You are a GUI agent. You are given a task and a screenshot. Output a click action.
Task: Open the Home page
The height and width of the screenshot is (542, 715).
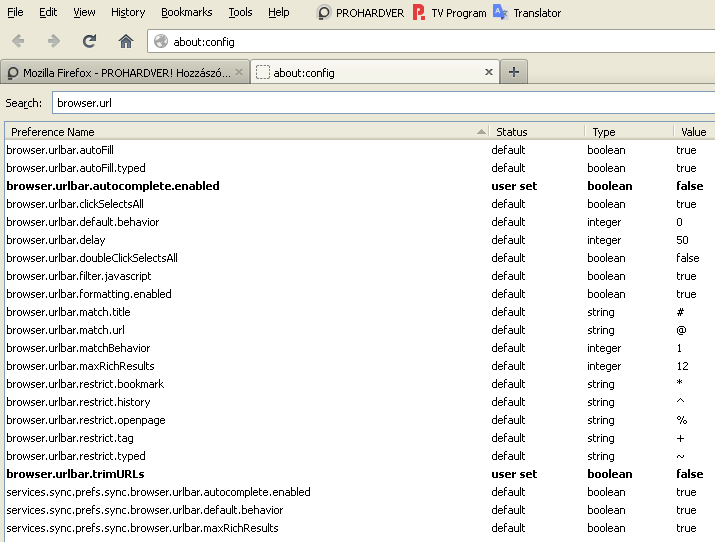pos(126,41)
